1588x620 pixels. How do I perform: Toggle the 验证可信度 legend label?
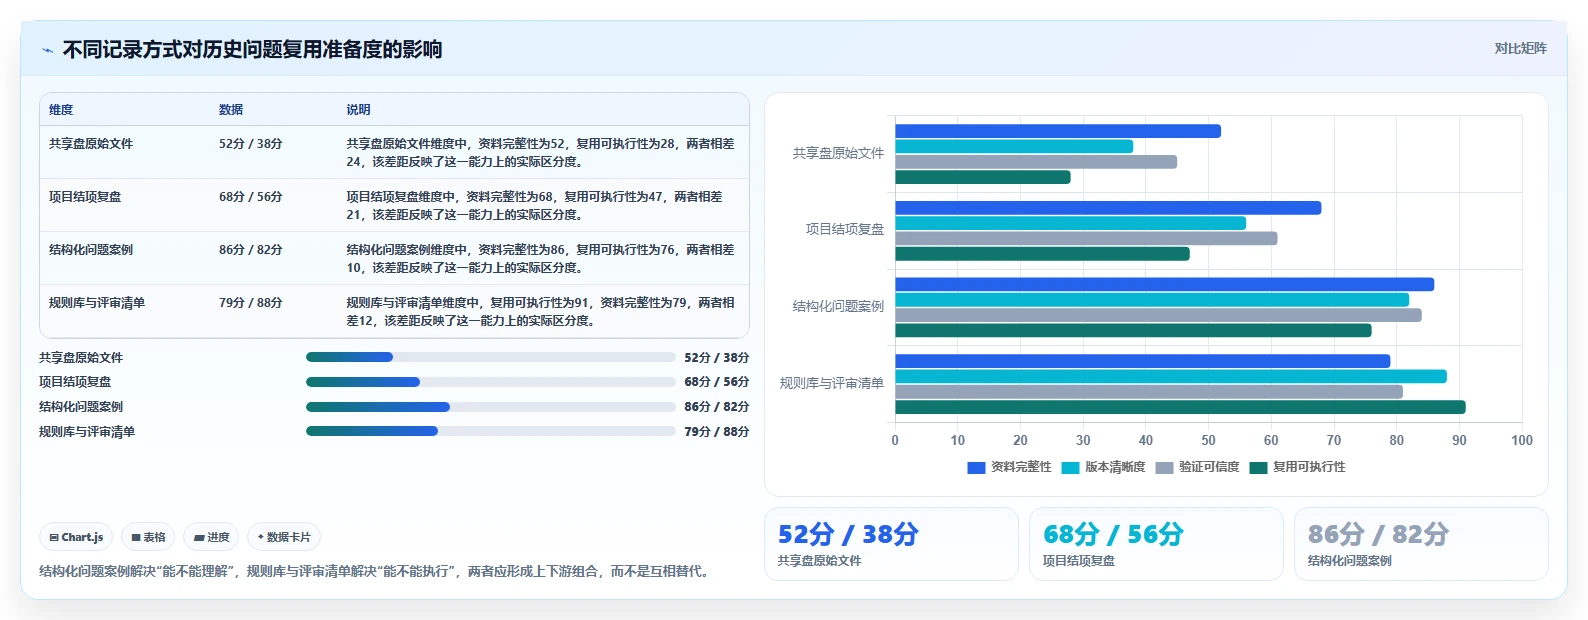point(1209,467)
